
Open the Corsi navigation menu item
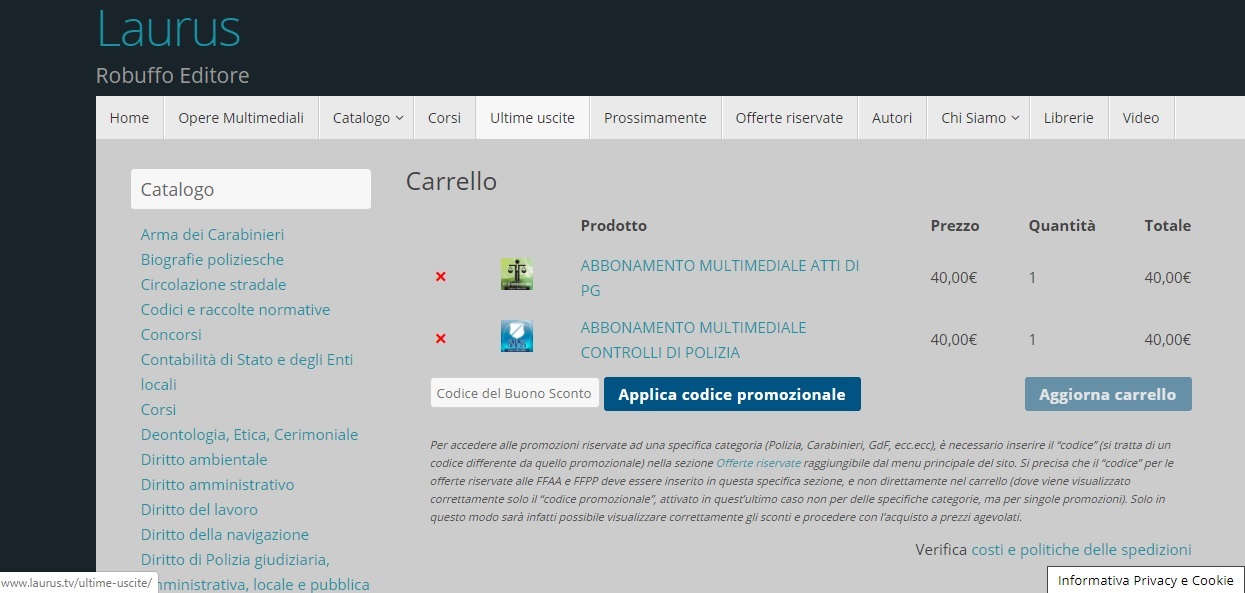coord(444,118)
